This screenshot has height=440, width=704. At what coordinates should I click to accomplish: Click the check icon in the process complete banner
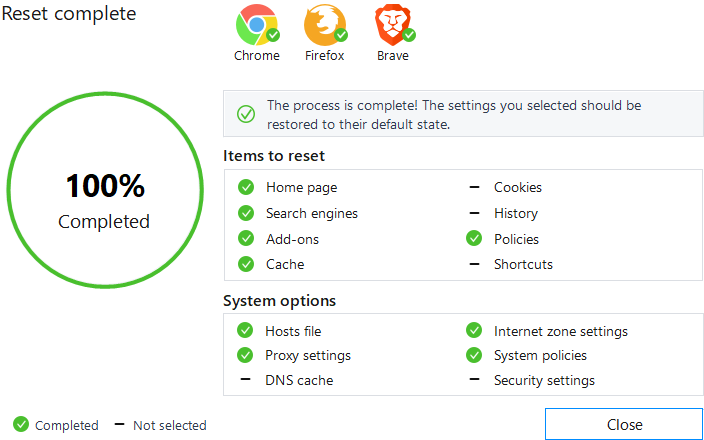[246, 114]
